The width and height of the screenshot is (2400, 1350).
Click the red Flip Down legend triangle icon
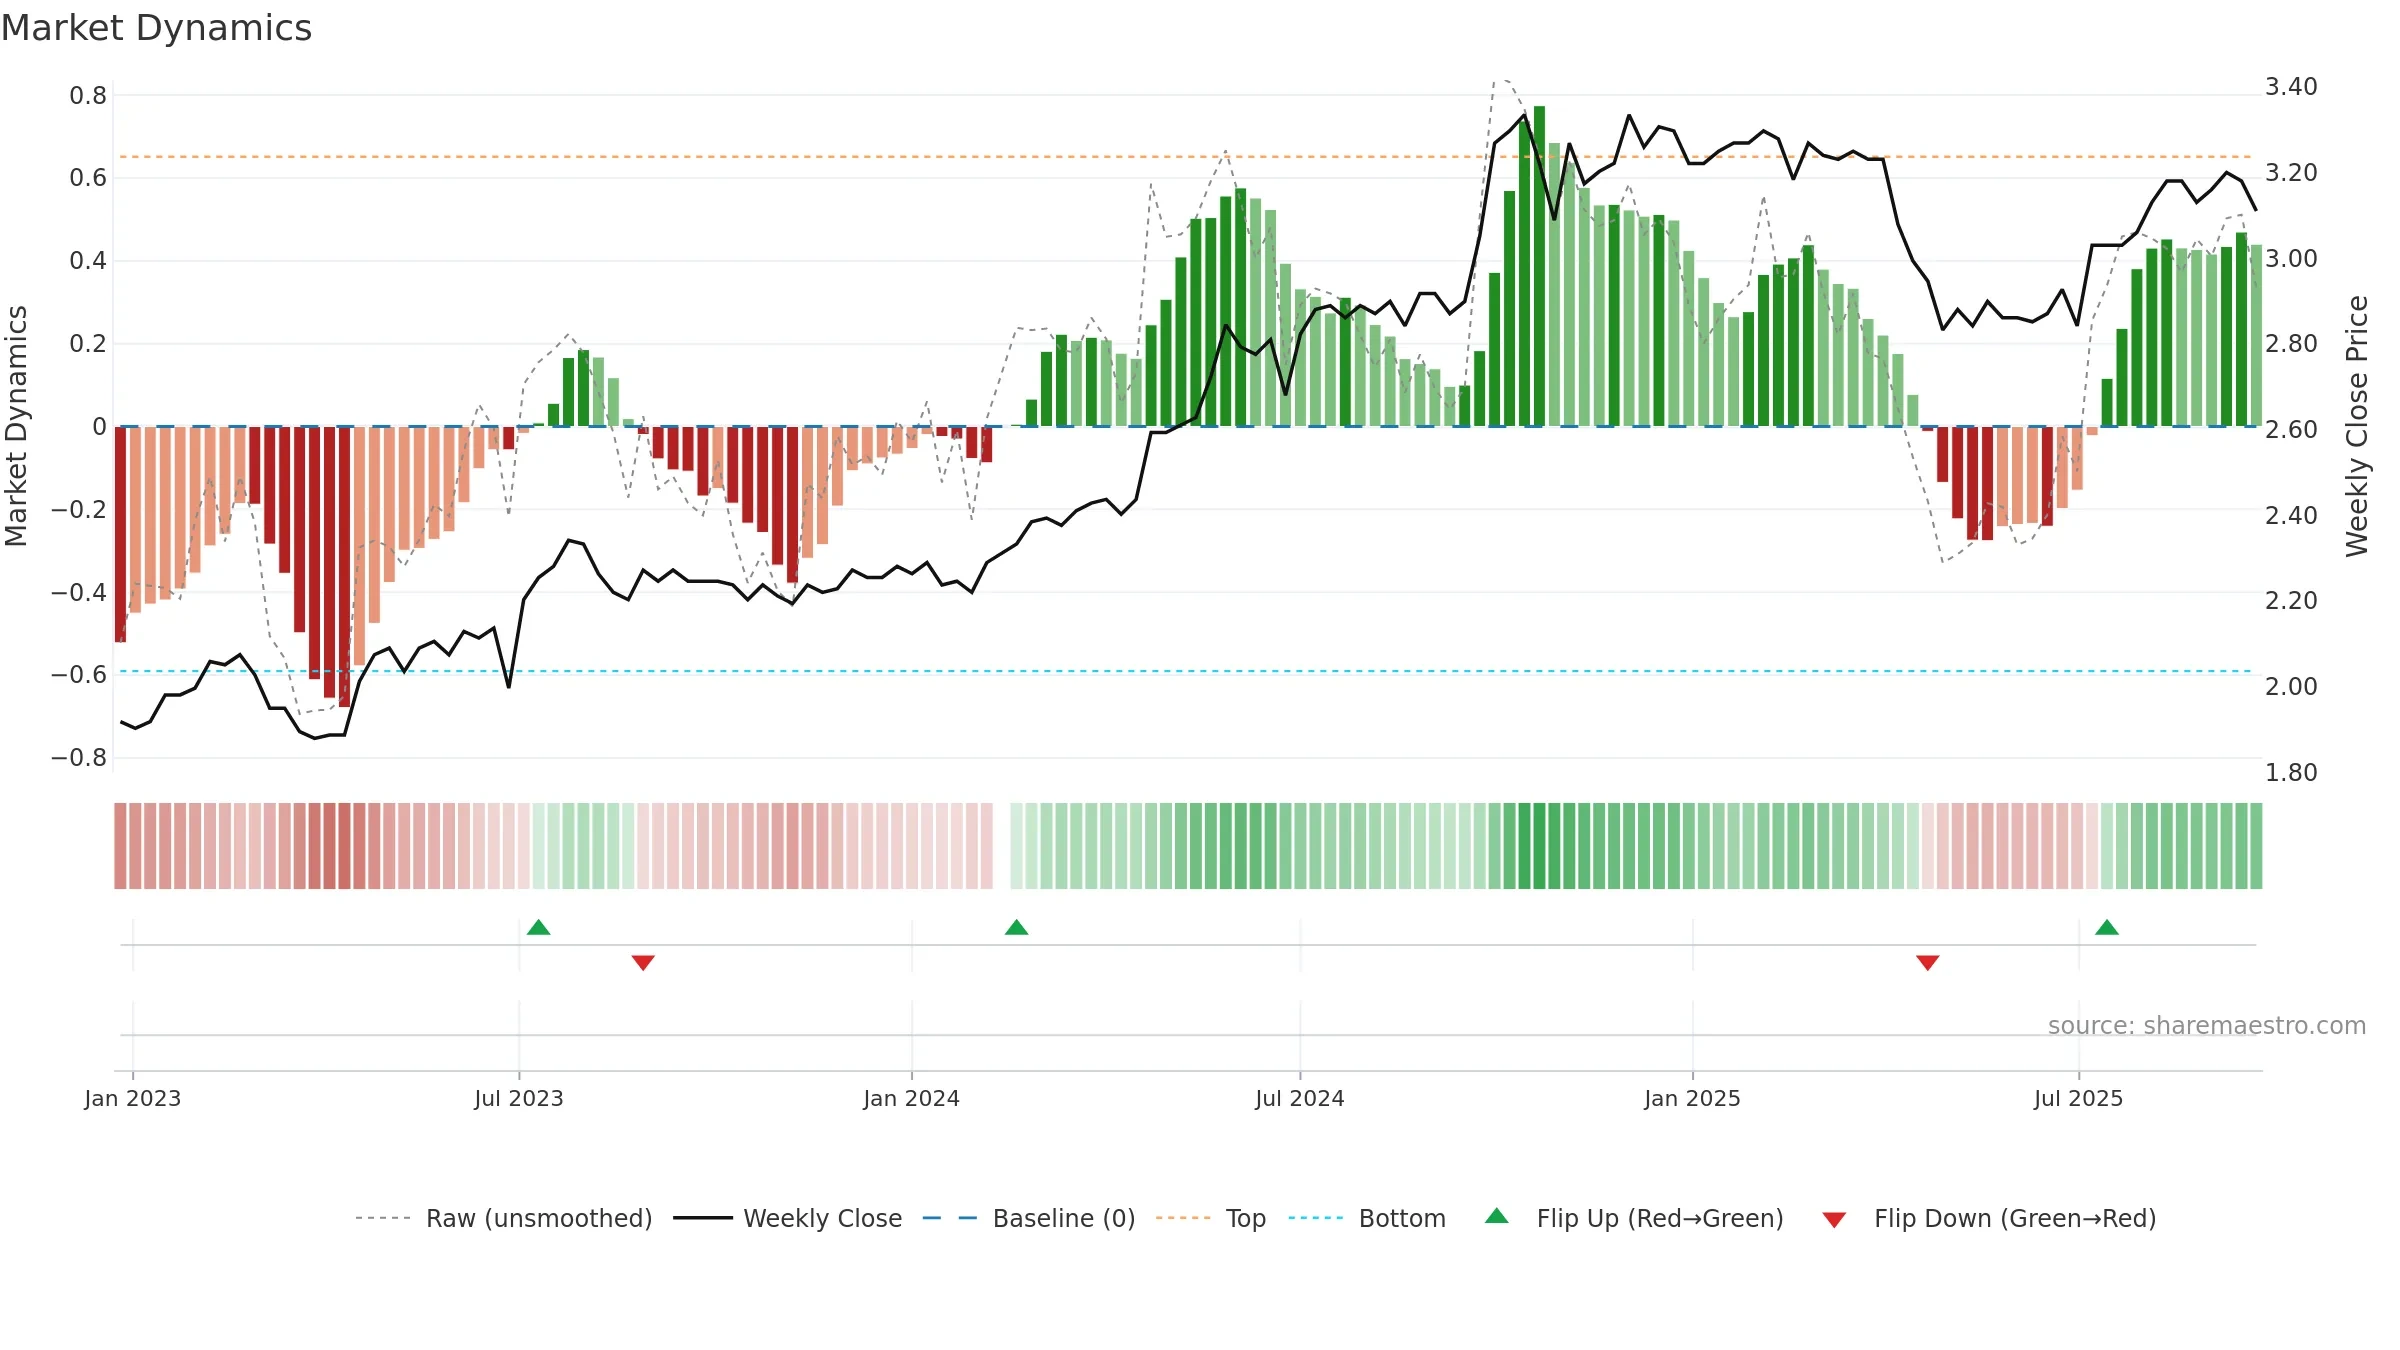point(1834,1220)
